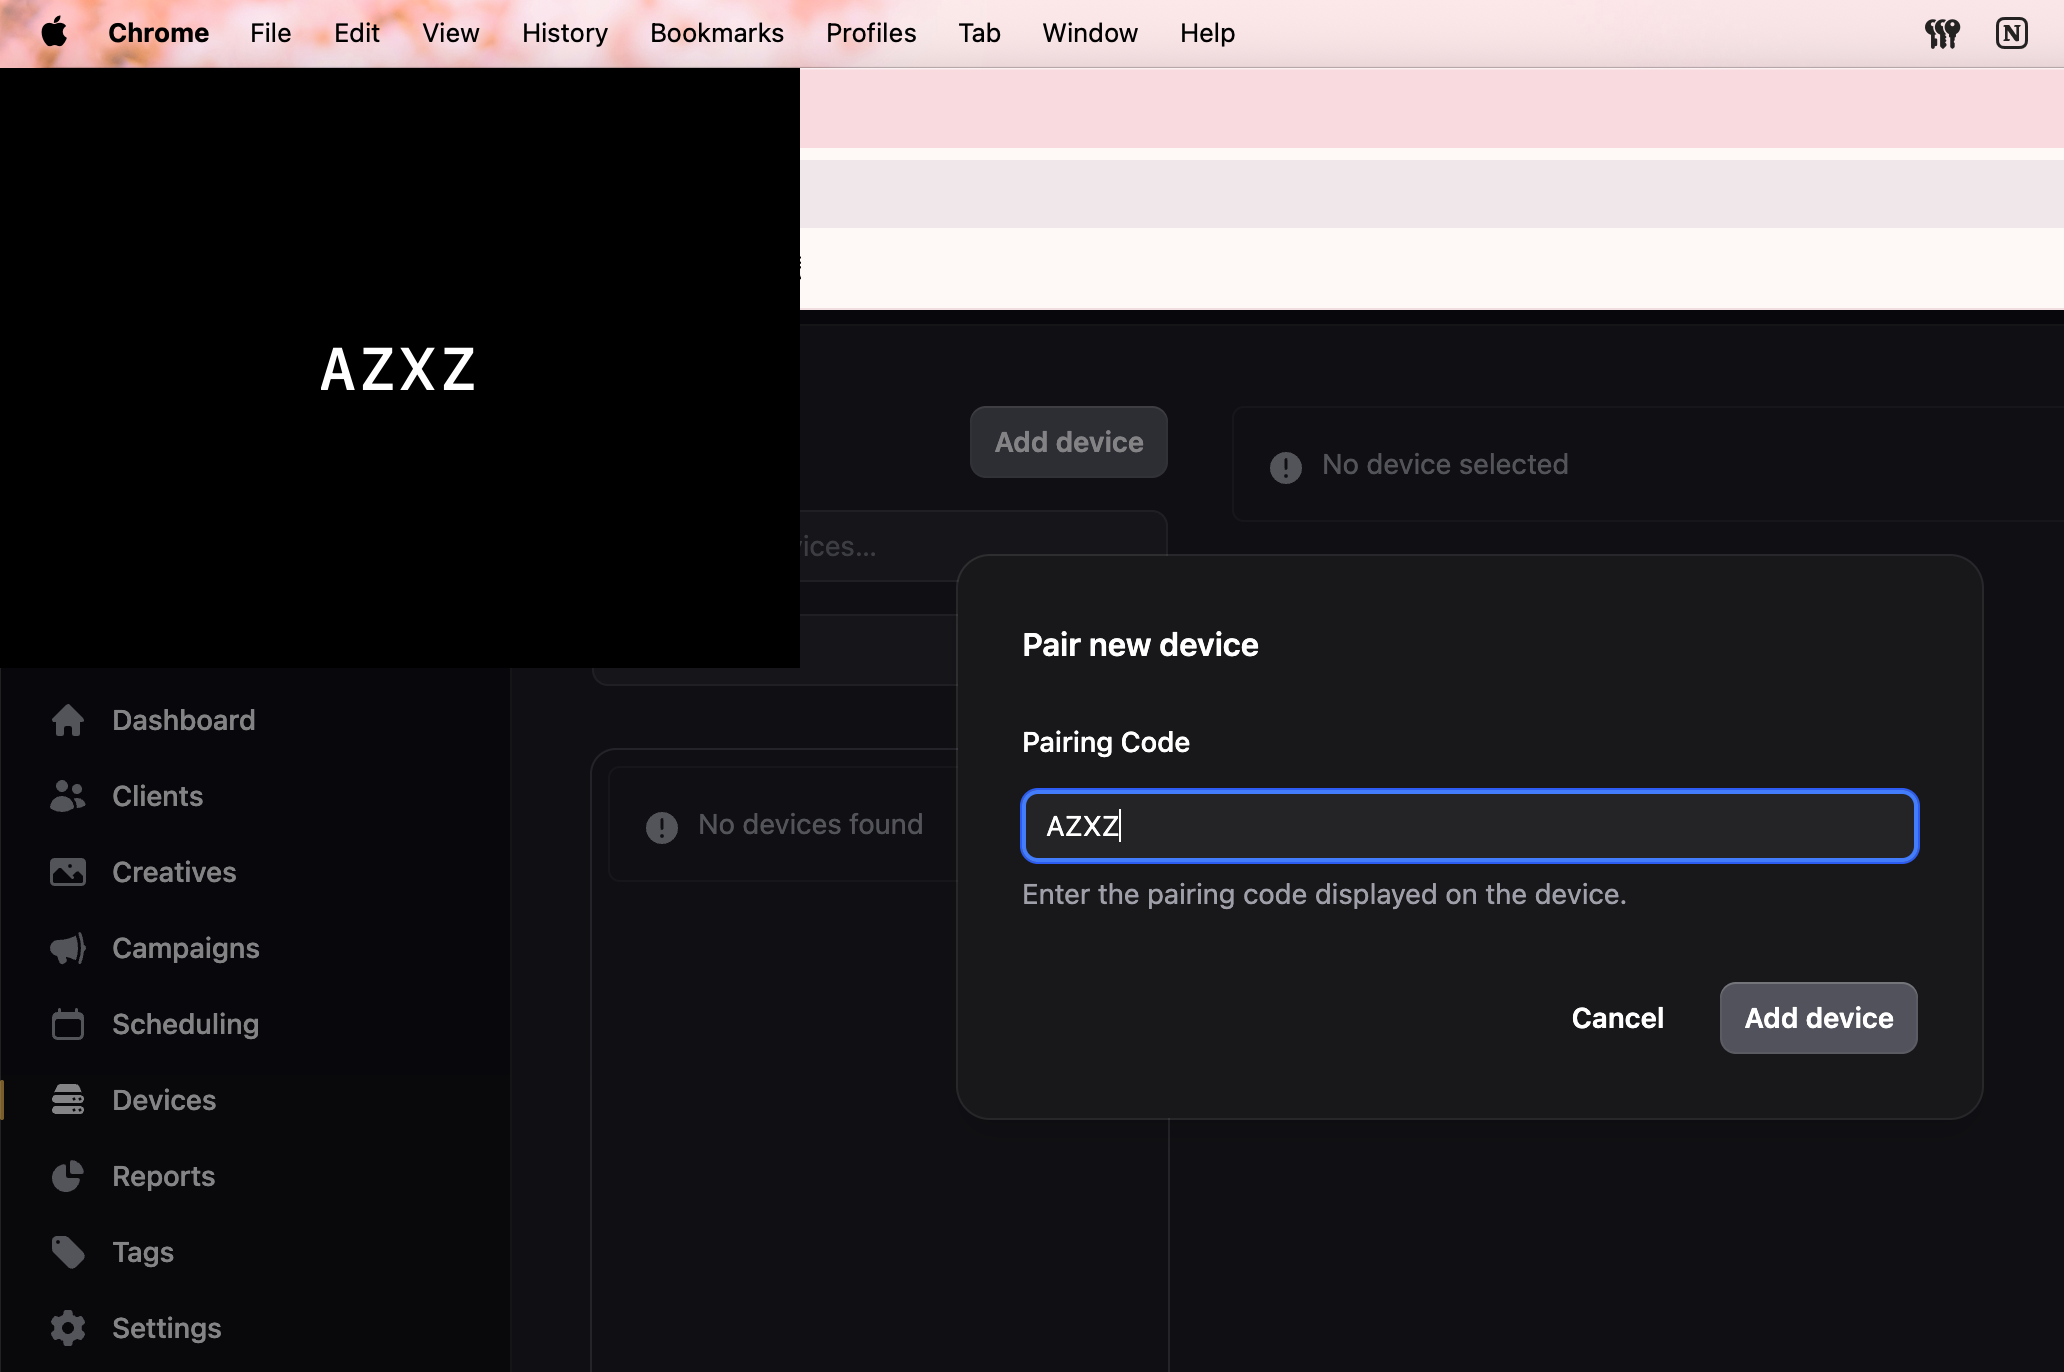The image size is (2064, 1372).
Task: Open the Campaigns megaphone icon
Action: point(68,948)
